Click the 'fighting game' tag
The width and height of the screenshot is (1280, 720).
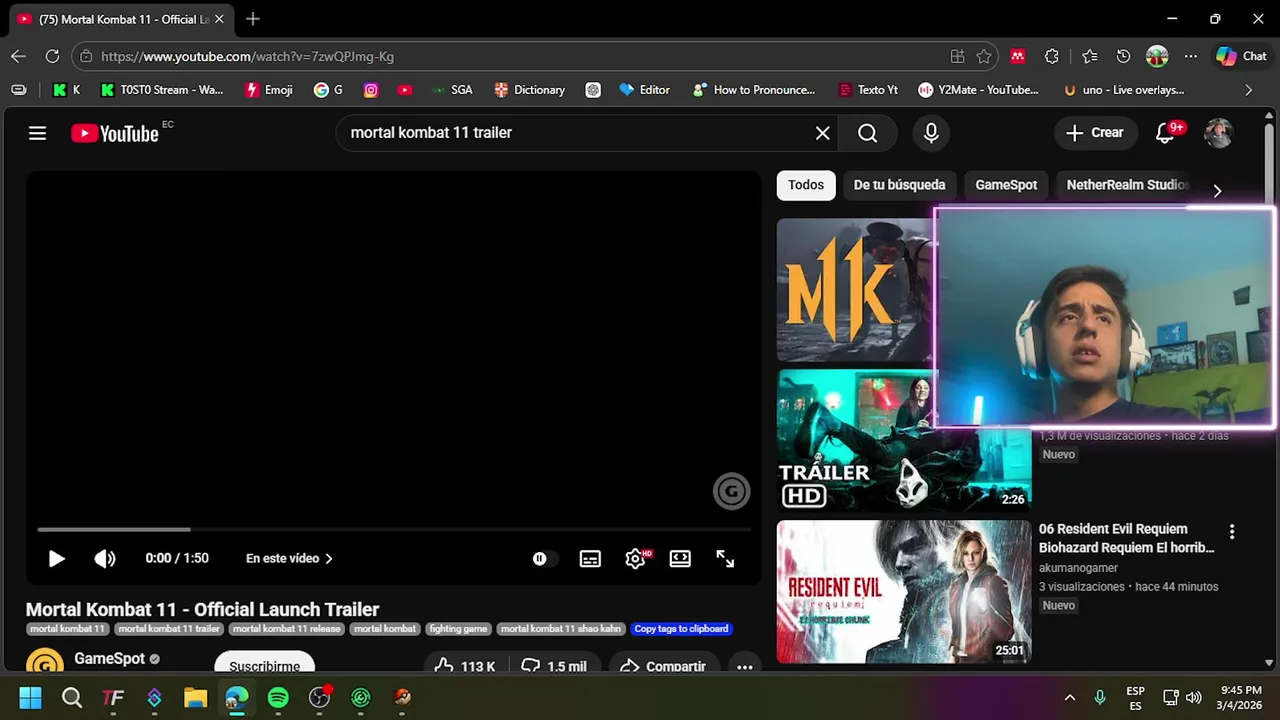[458, 629]
